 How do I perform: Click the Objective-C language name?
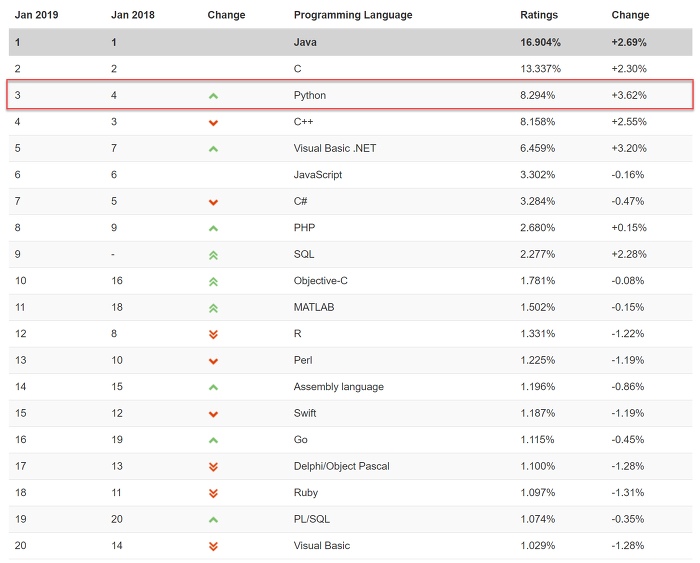point(321,280)
